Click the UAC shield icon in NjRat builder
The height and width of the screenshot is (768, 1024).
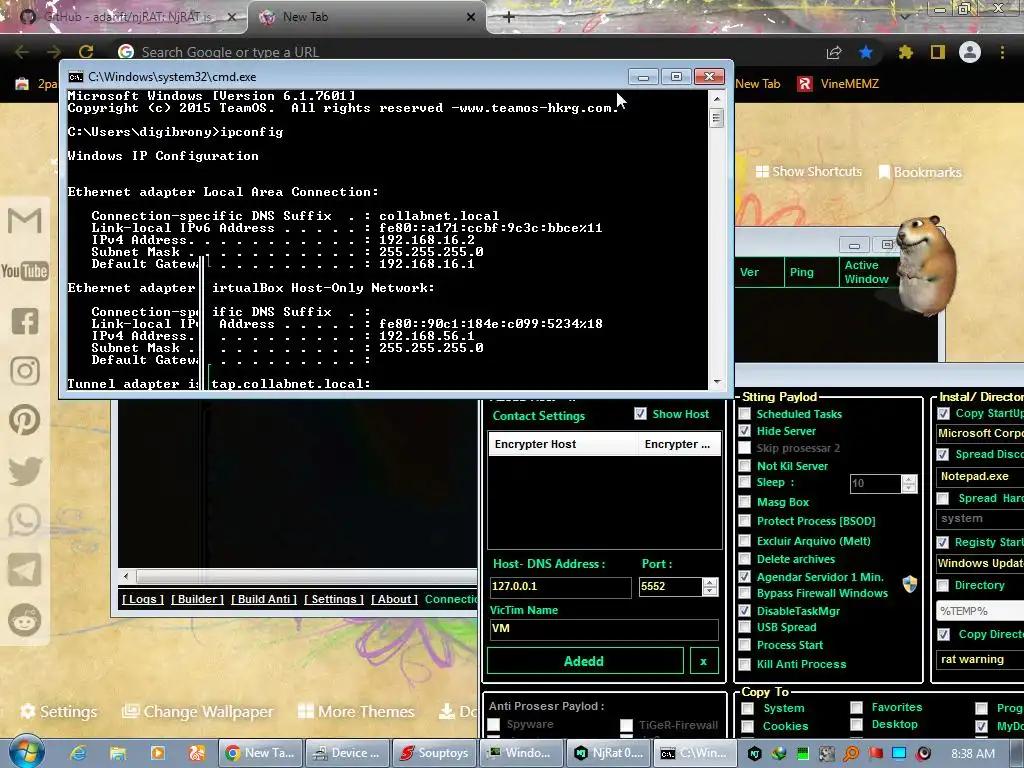(x=910, y=584)
